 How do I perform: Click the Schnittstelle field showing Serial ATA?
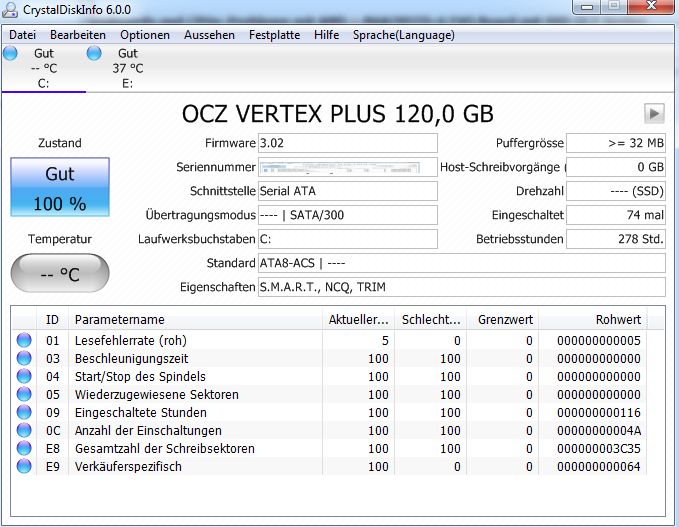coord(348,191)
